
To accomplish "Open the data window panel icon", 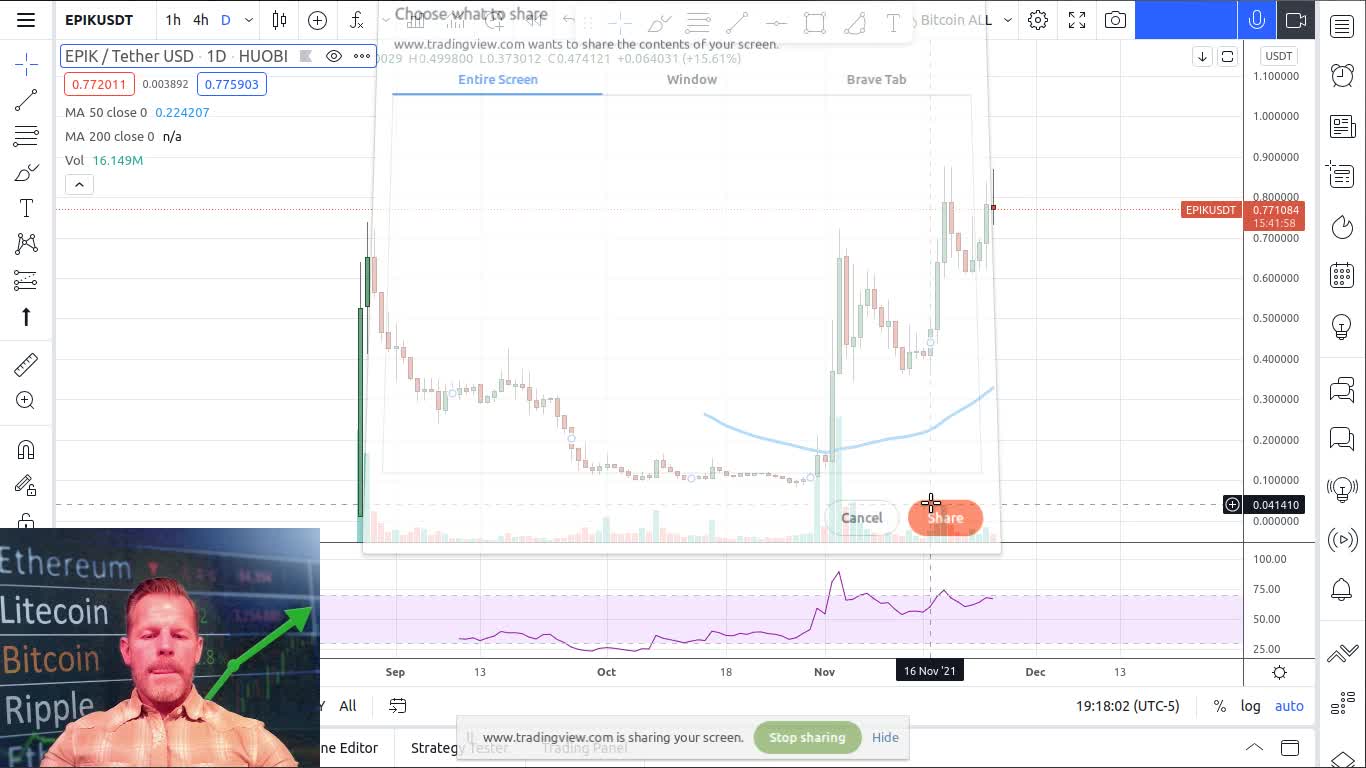I will coord(1342,176).
